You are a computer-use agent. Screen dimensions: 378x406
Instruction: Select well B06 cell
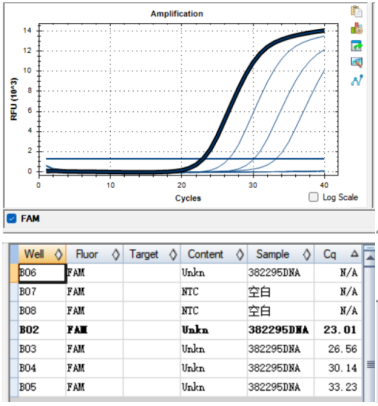click(42, 273)
